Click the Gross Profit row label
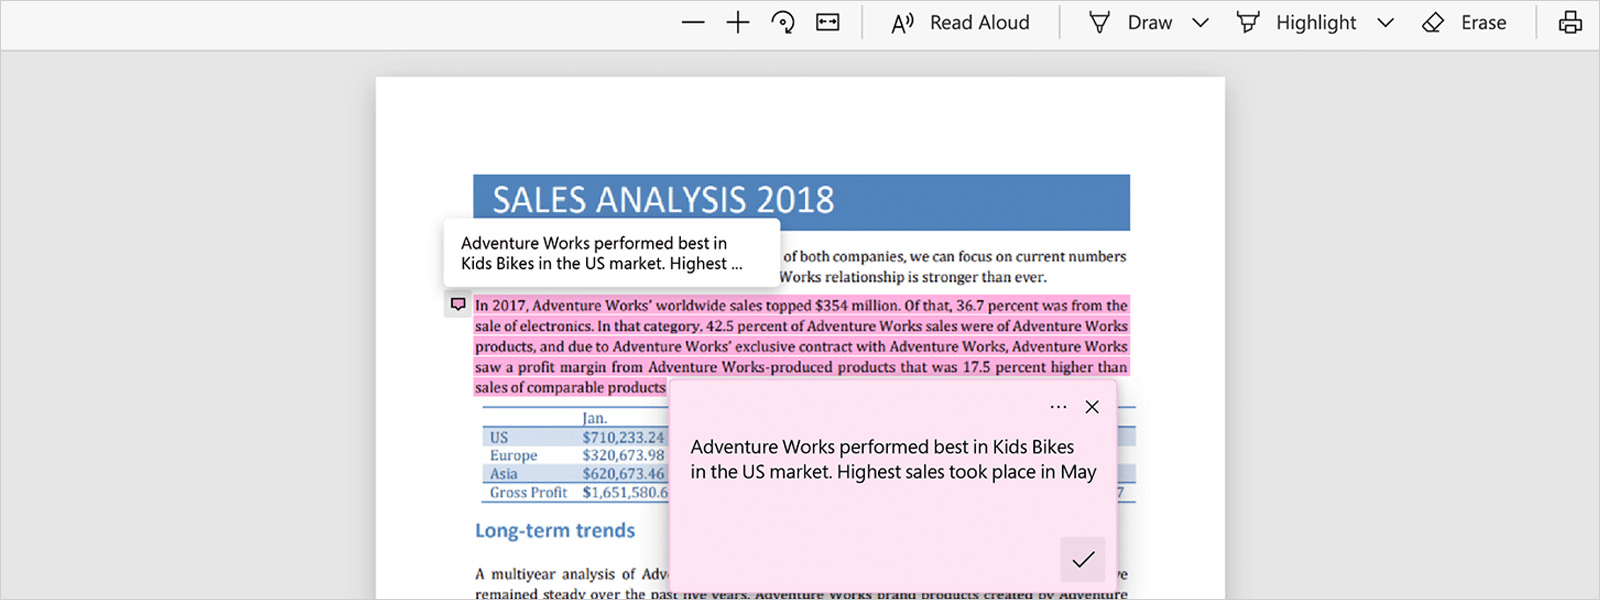 [528, 492]
